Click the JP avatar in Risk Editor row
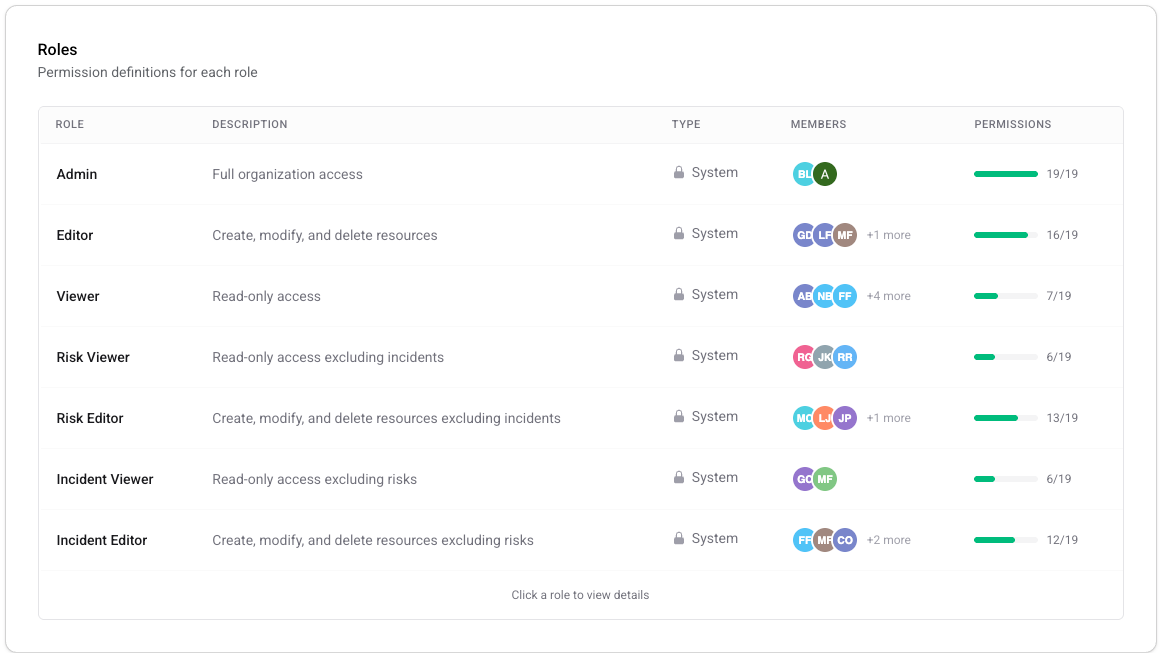Screen dimensions: 1161x653 [845, 418]
